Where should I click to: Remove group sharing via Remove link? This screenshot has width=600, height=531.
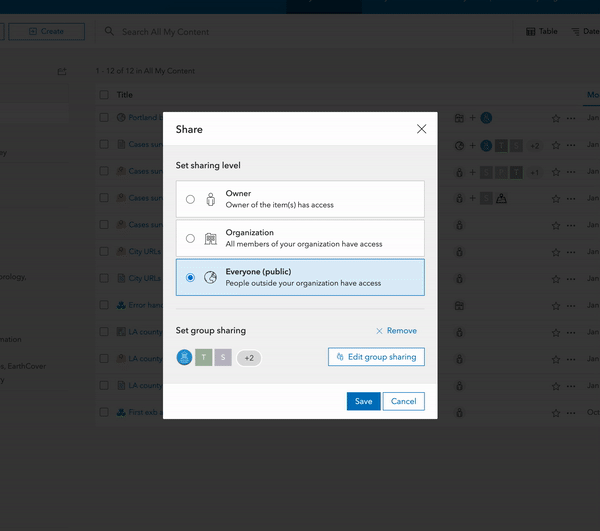396,331
